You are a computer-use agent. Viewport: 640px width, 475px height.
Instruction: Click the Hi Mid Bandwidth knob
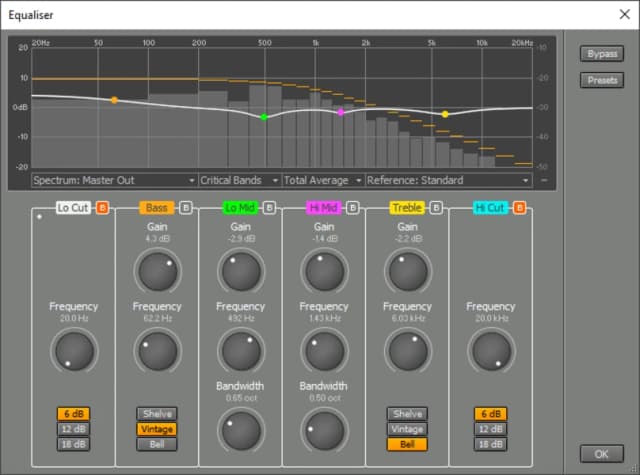click(x=324, y=431)
